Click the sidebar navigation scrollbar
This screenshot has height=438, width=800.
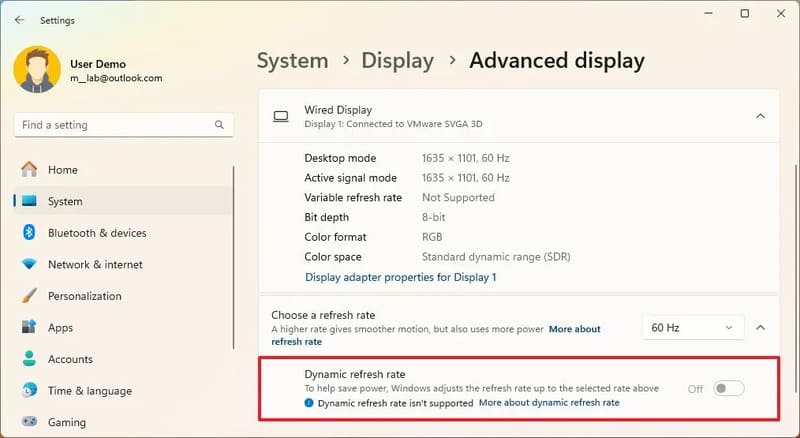click(x=234, y=258)
